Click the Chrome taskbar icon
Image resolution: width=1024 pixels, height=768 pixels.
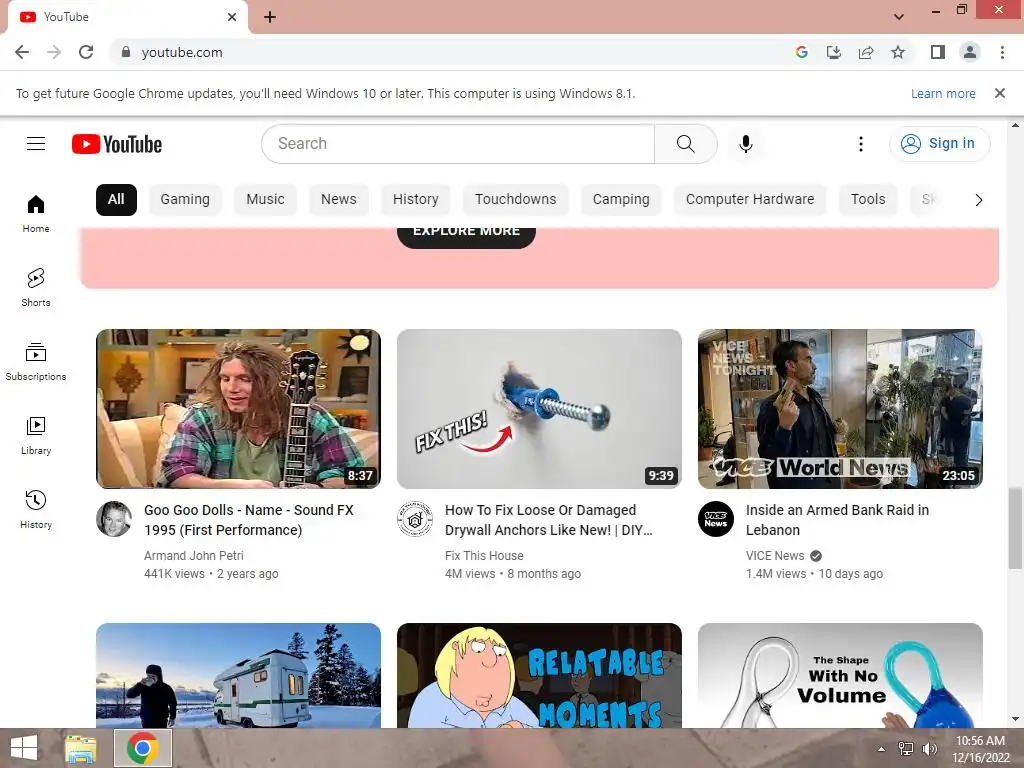coord(143,748)
